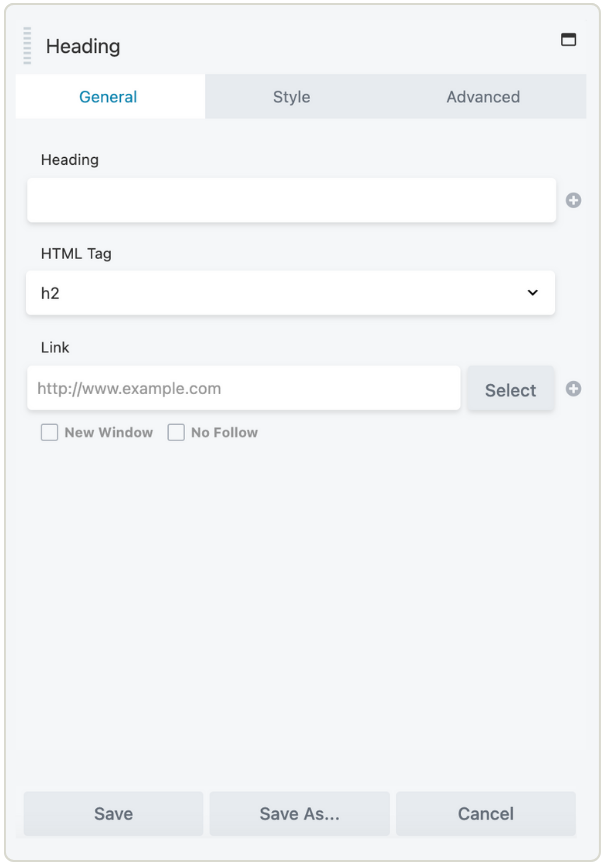Click the window docking icon in panel header

[x=569, y=39]
